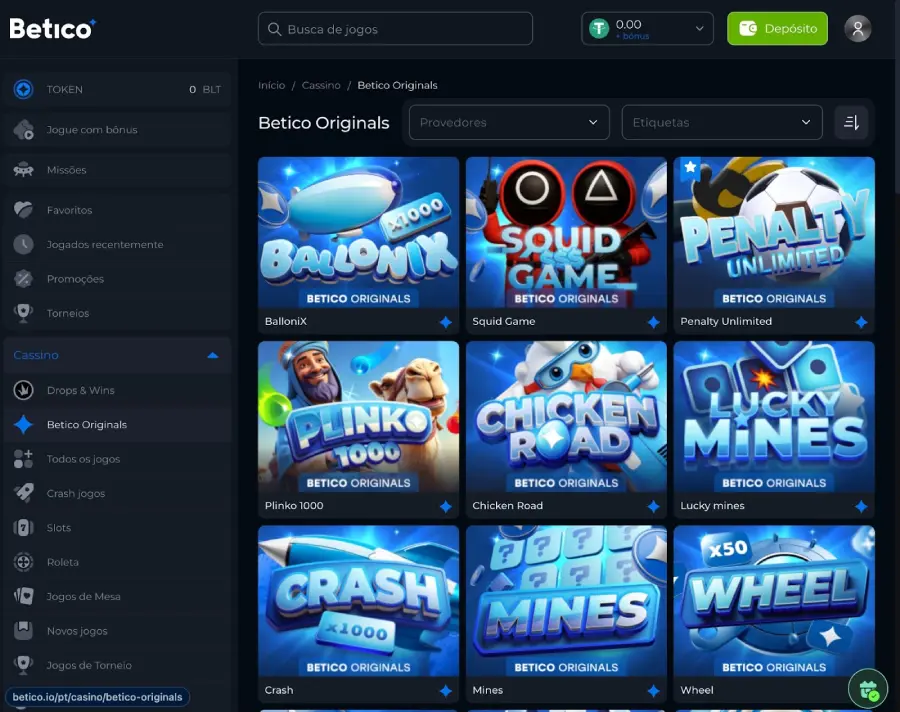This screenshot has width=900, height=712.
Task: Open the Lucky Mines game thumbnail
Action: pos(774,417)
